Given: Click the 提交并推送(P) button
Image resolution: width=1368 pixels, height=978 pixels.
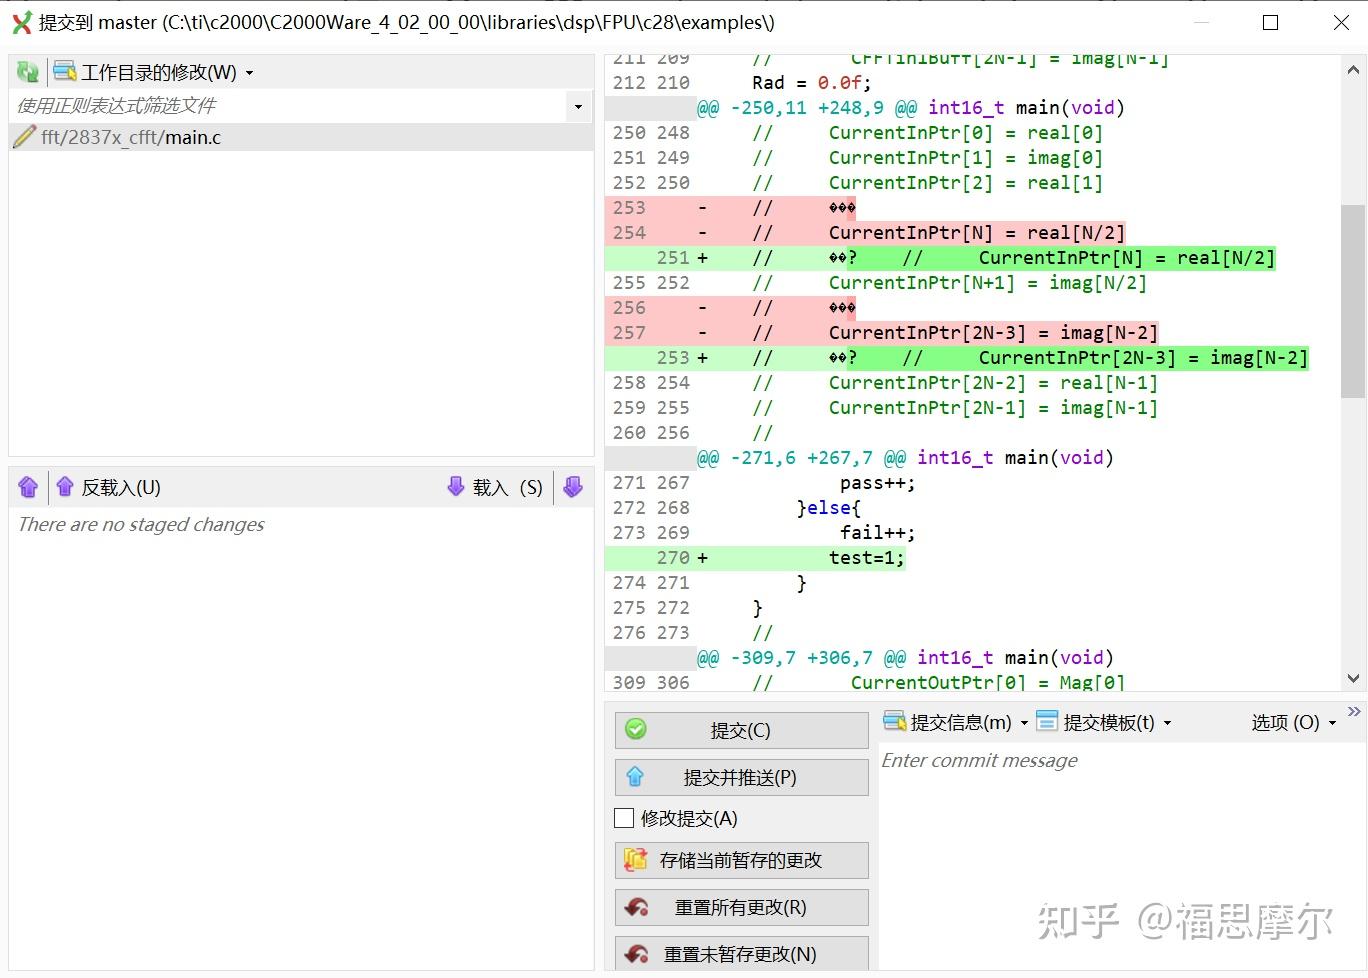Looking at the screenshot, I should click(x=741, y=777).
